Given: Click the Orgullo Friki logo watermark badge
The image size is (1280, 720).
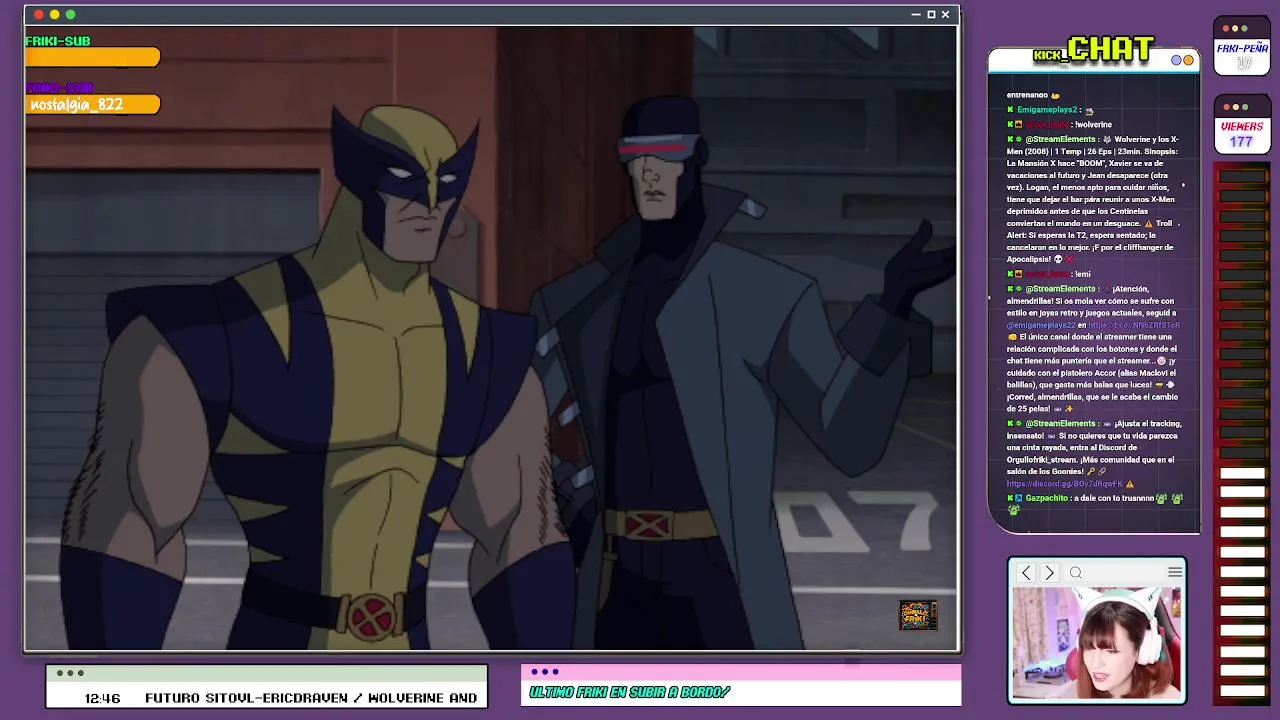Looking at the screenshot, I should [918, 615].
